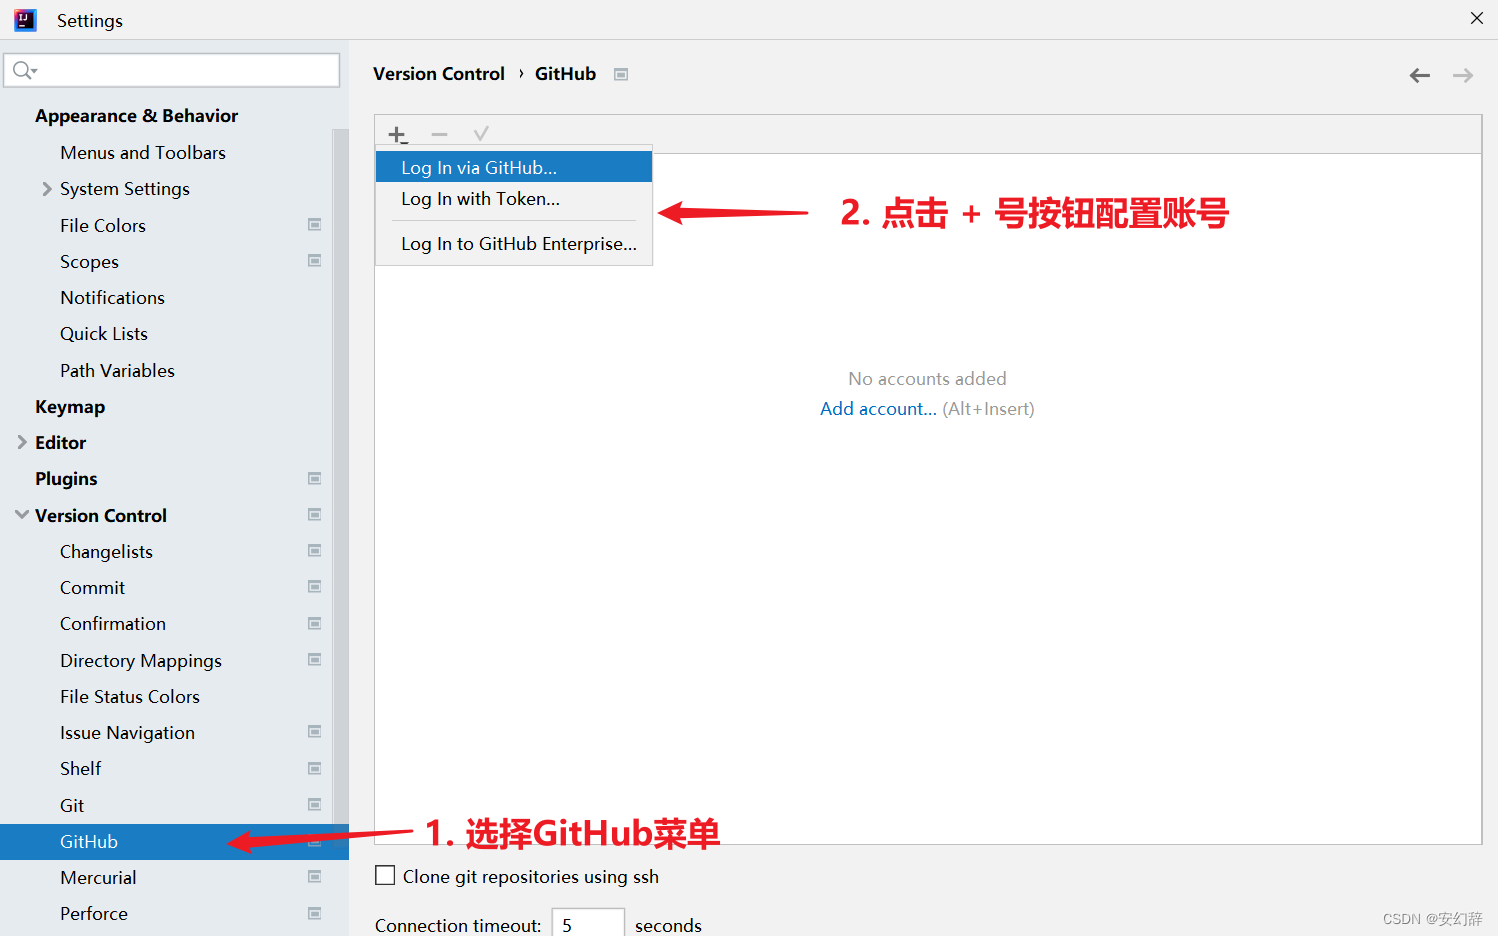Screen dimensions: 1498x936
Task: Click the back navigation arrow
Action: tap(1420, 75)
